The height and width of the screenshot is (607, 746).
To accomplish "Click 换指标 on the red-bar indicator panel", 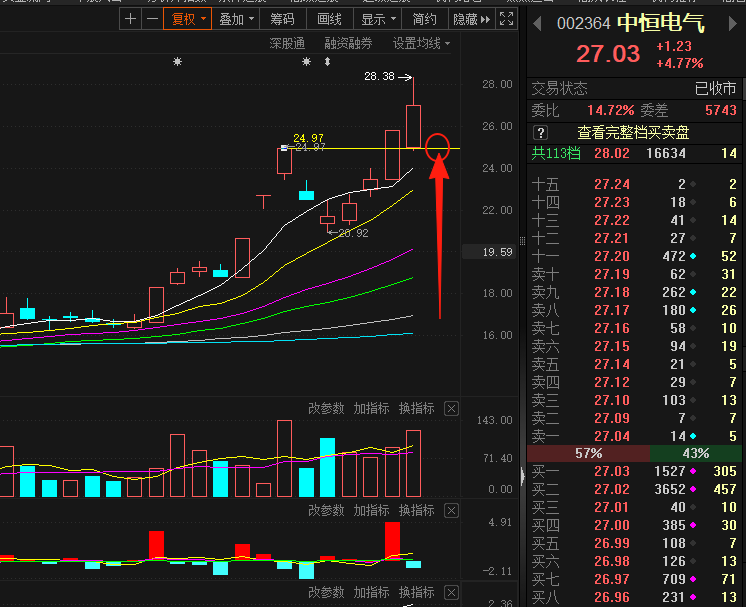I will coord(416,510).
